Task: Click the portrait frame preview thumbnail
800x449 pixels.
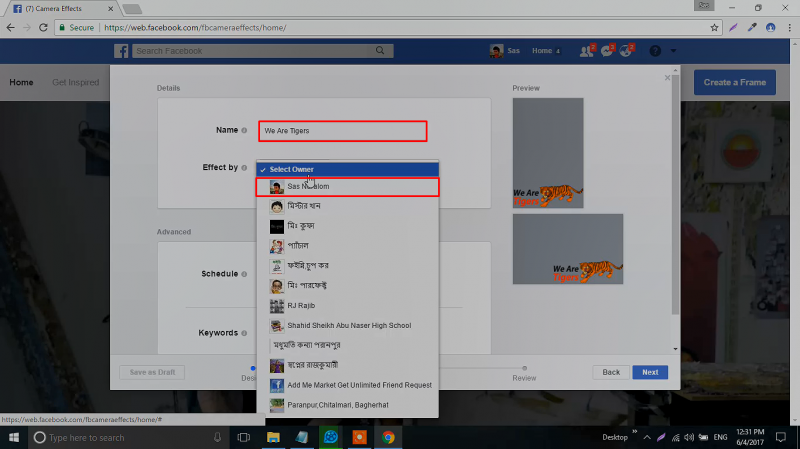Action: pos(548,153)
